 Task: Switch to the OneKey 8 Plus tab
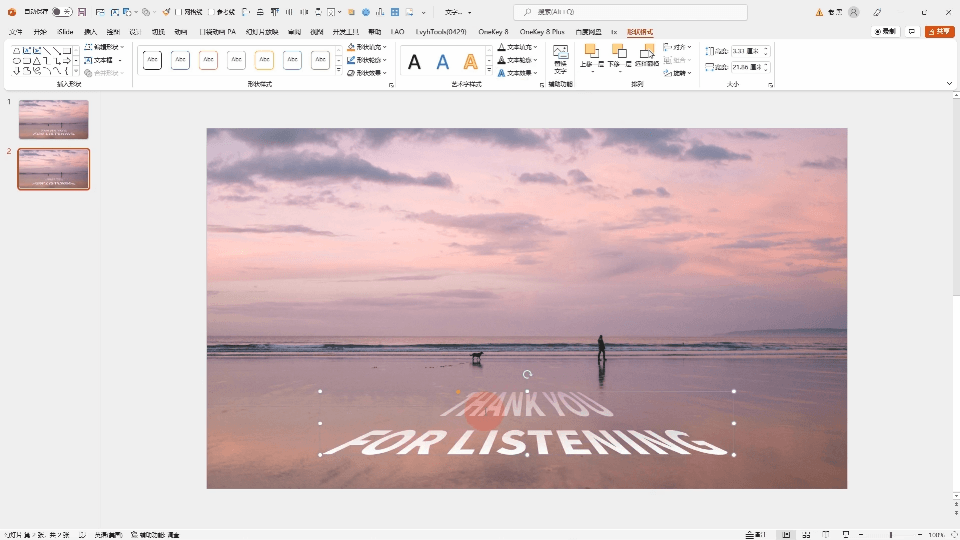(542, 32)
